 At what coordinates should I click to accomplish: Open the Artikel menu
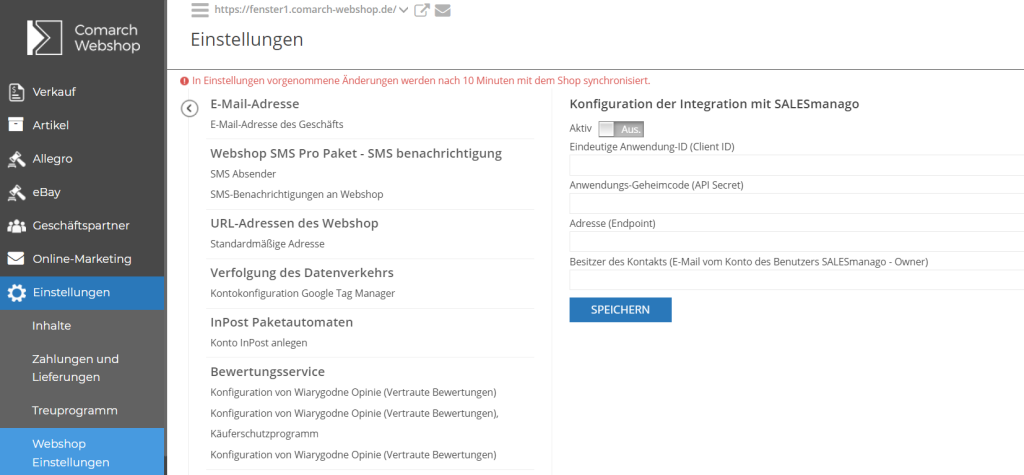[50, 125]
